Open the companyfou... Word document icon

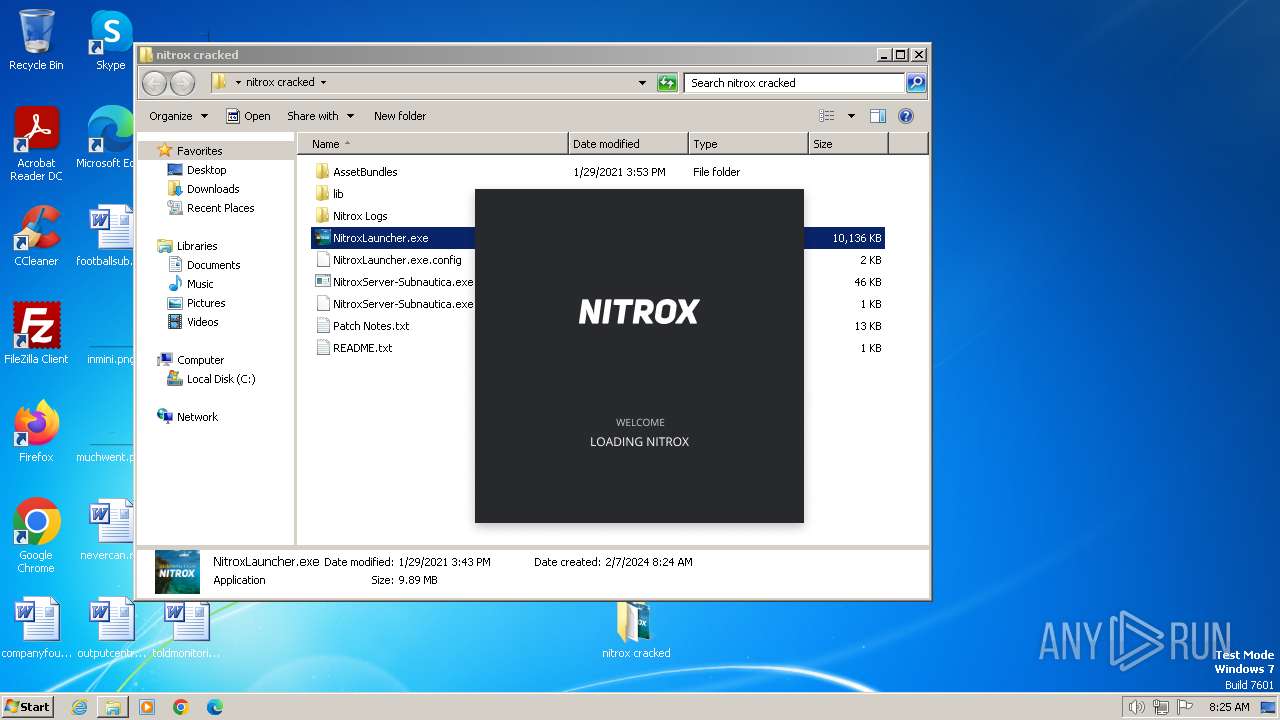36,627
